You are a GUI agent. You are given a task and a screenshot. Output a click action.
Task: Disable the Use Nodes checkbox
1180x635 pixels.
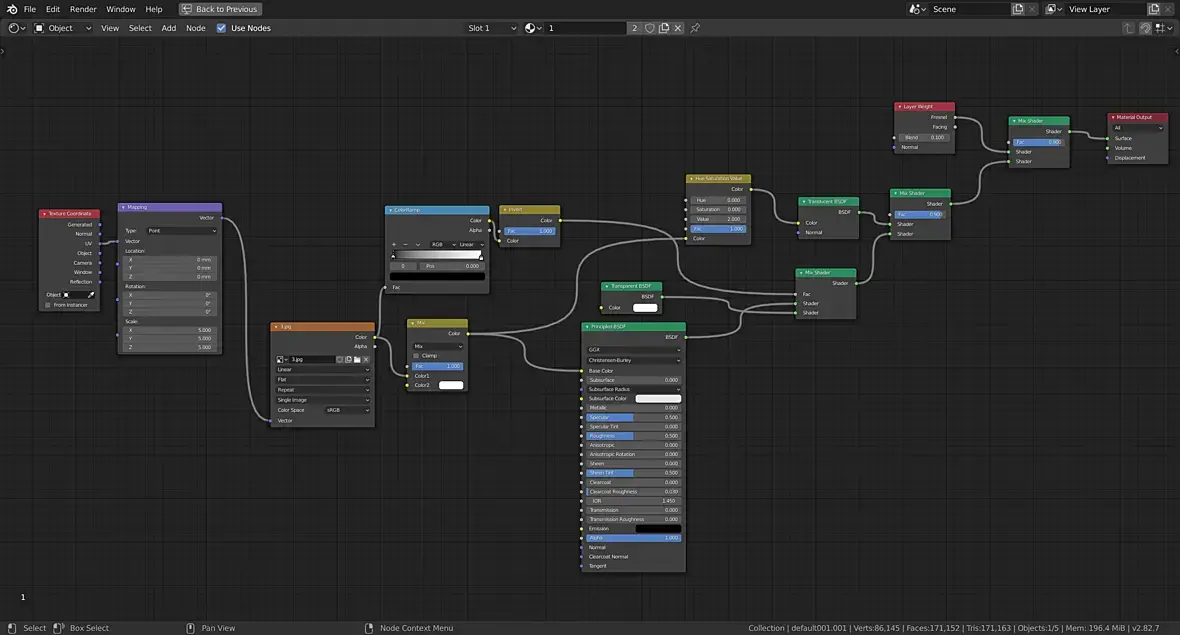(x=221, y=28)
